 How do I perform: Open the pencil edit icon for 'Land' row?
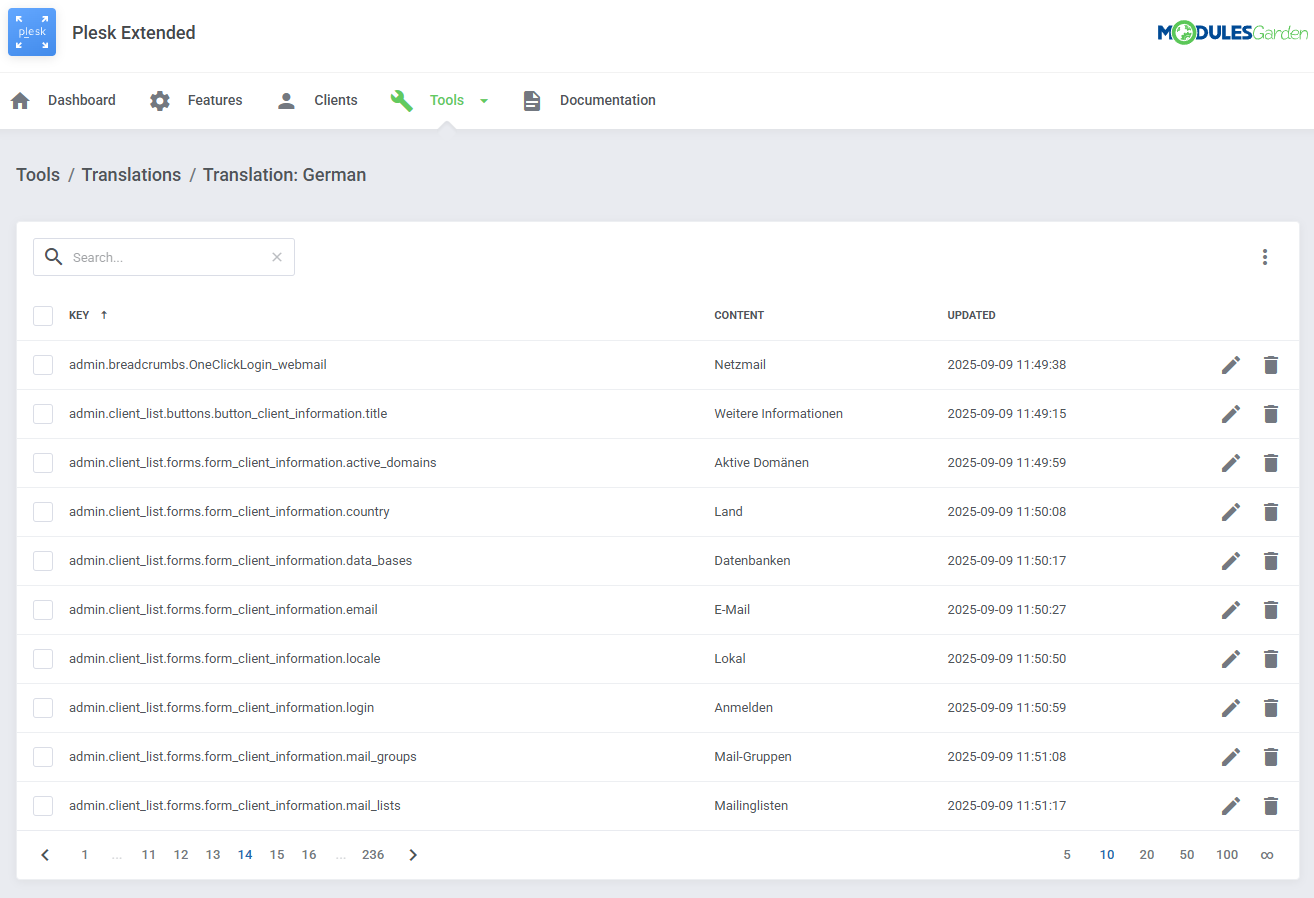(x=1231, y=511)
